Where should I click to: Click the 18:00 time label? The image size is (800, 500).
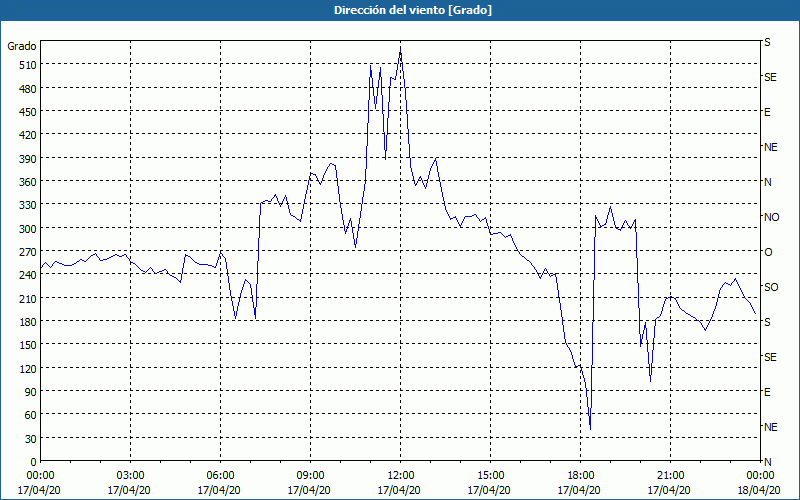pos(581,476)
